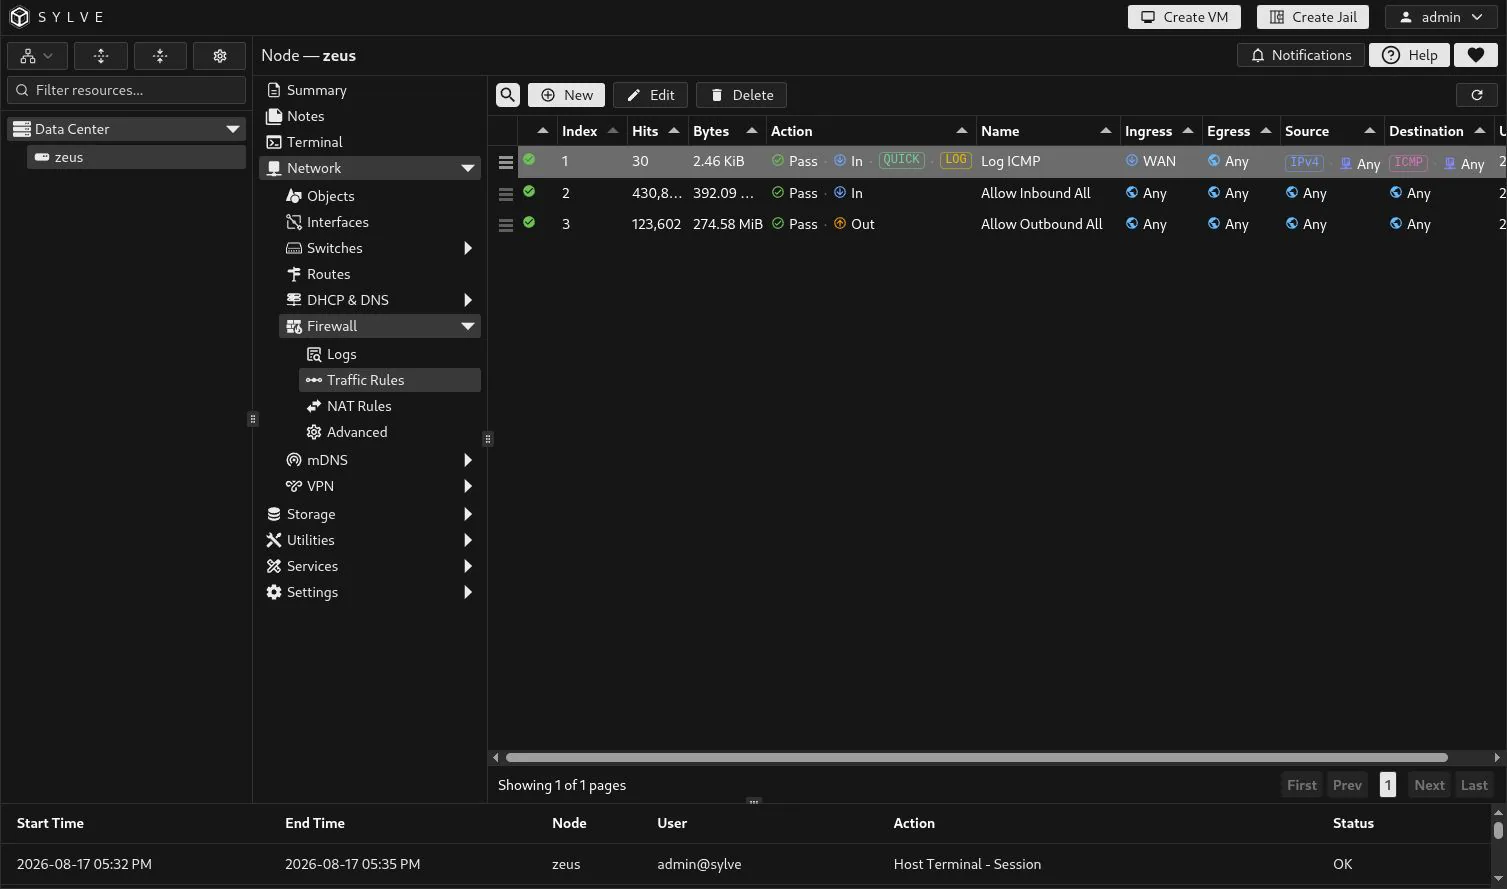The image size is (1507, 889).
Task: Click the horizontal table scrollbar
Action: pyautogui.click(x=976, y=757)
